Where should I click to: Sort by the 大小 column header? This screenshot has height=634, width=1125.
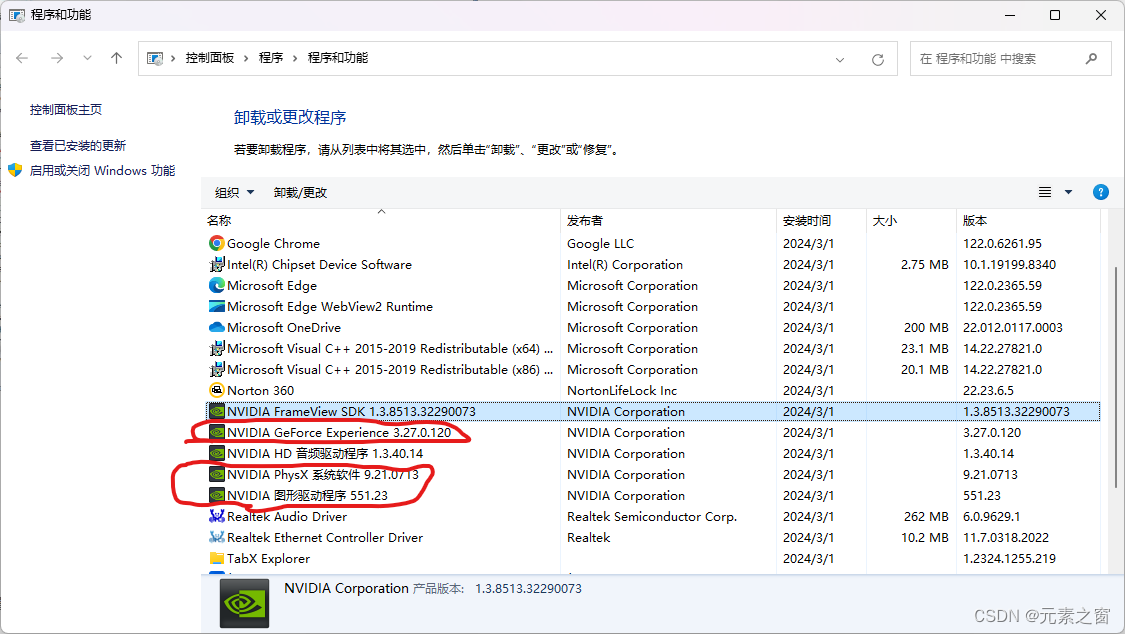911,220
